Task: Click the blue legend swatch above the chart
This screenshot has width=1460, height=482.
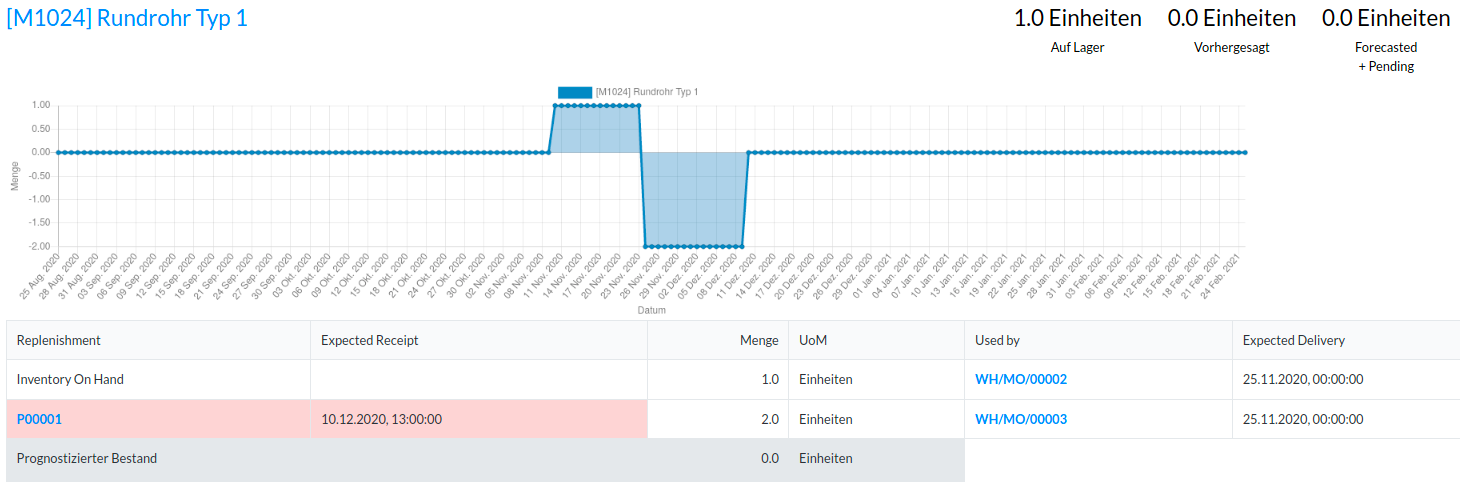Action: (x=575, y=92)
